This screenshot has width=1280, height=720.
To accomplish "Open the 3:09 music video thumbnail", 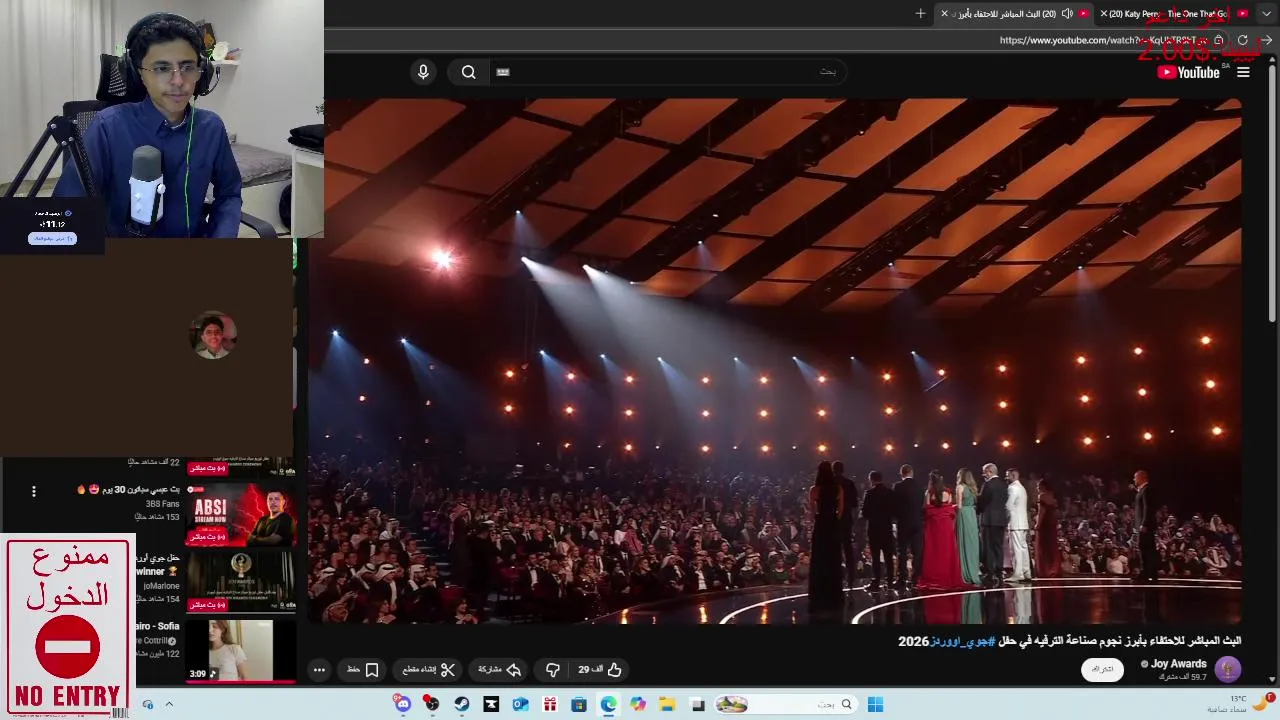I will pyautogui.click(x=241, y=650).
